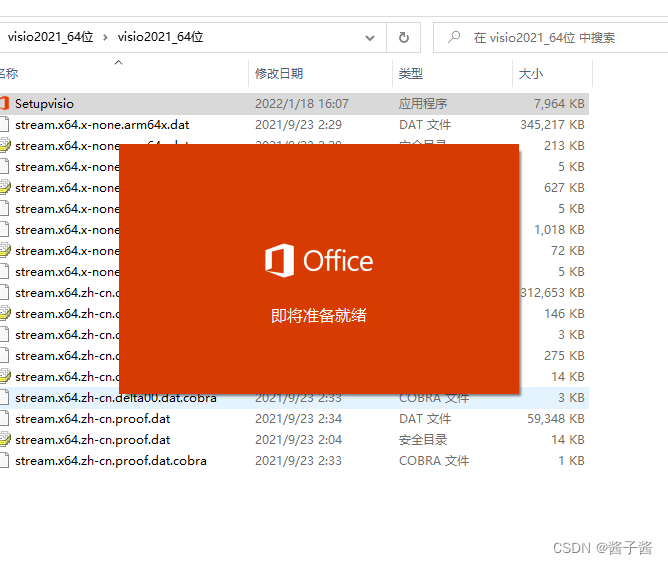The height and width of the screenshot is (564, 668).
Task: Click file icon of stream.x64.x-none.arm64x.dat
Action: [x=4, y=124]
